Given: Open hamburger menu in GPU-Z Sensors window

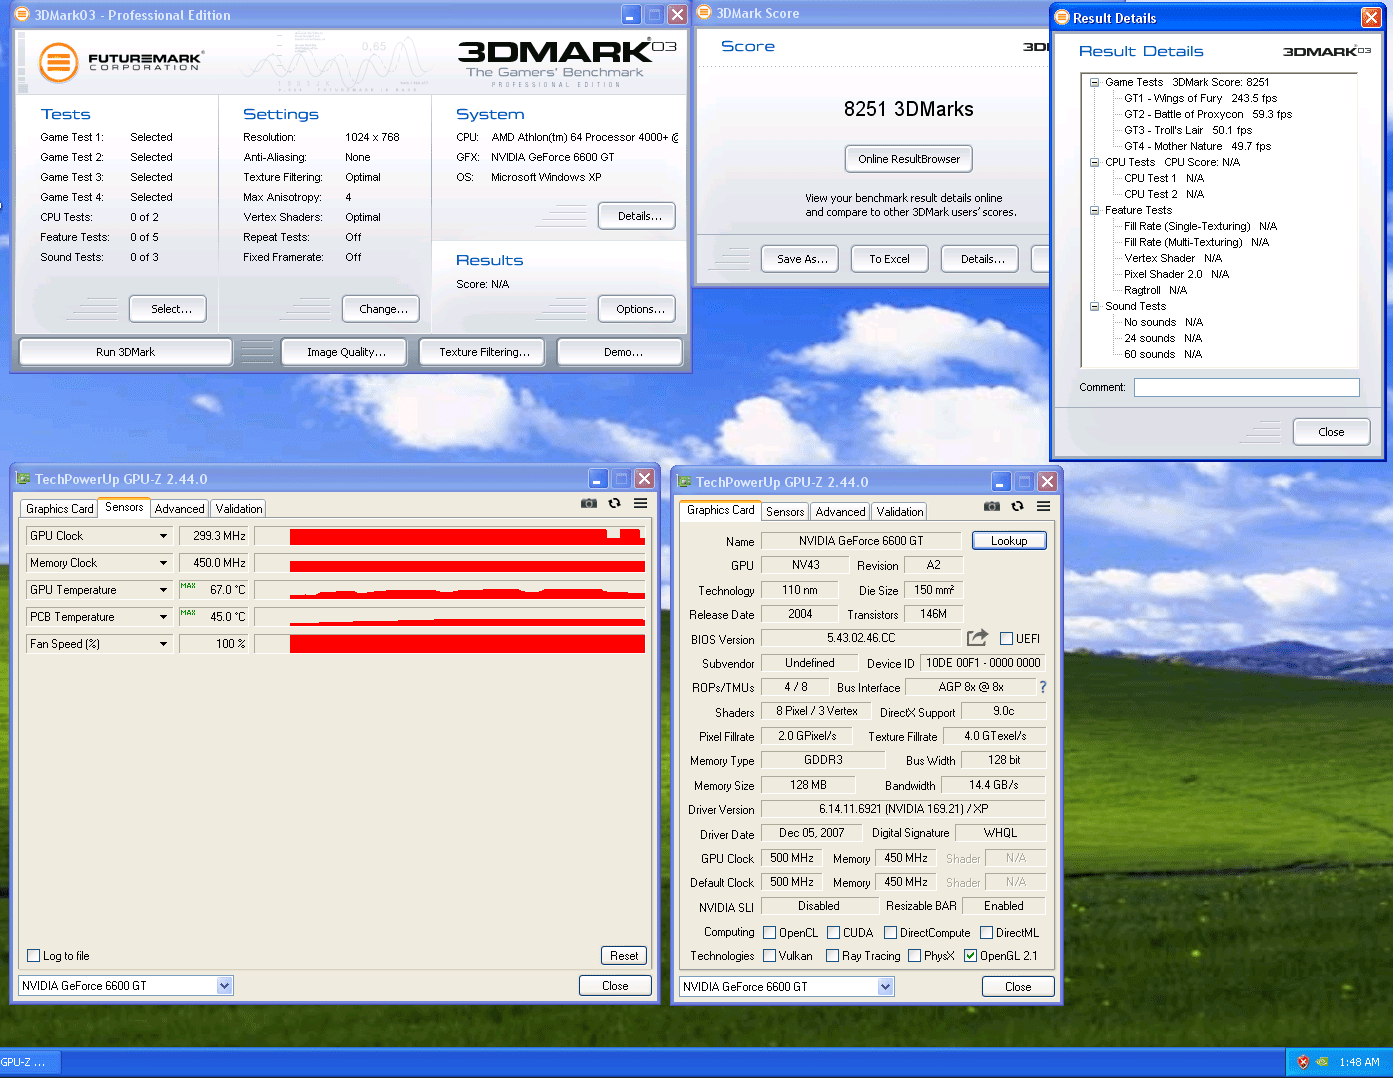Looking at the screenshot, I should [641, 503].
